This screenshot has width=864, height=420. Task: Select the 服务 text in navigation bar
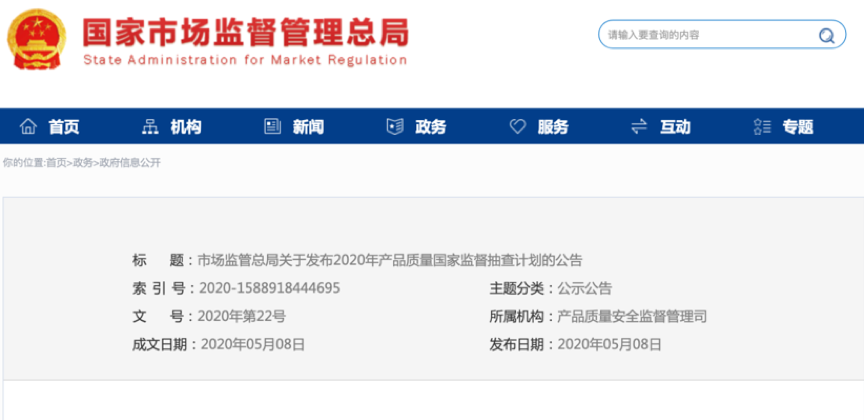tap(552, 127)
